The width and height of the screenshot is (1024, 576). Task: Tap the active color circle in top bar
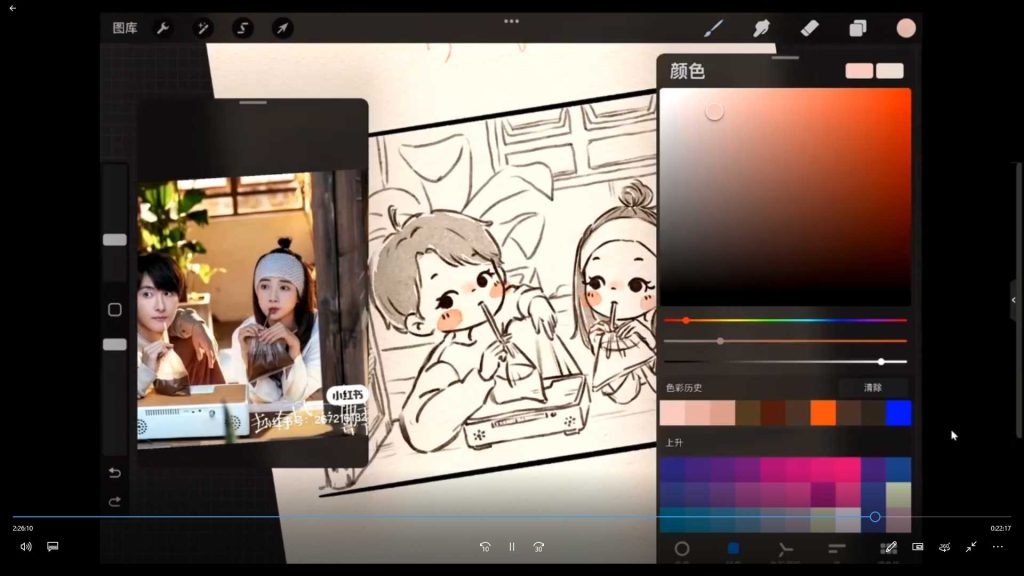[x=906, y=28]
